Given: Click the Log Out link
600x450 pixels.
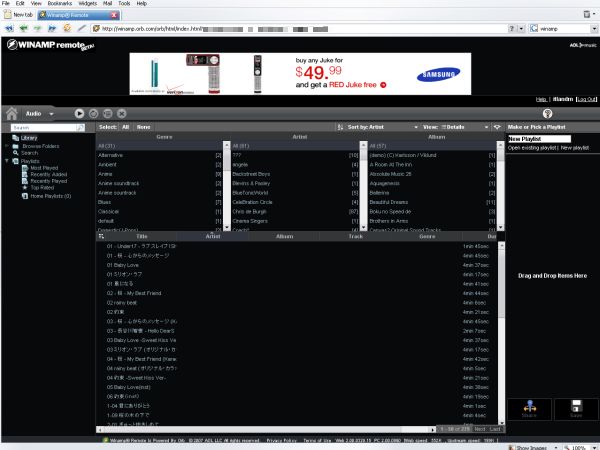Looking at the screenshot, I should click(x=587, y=99).
